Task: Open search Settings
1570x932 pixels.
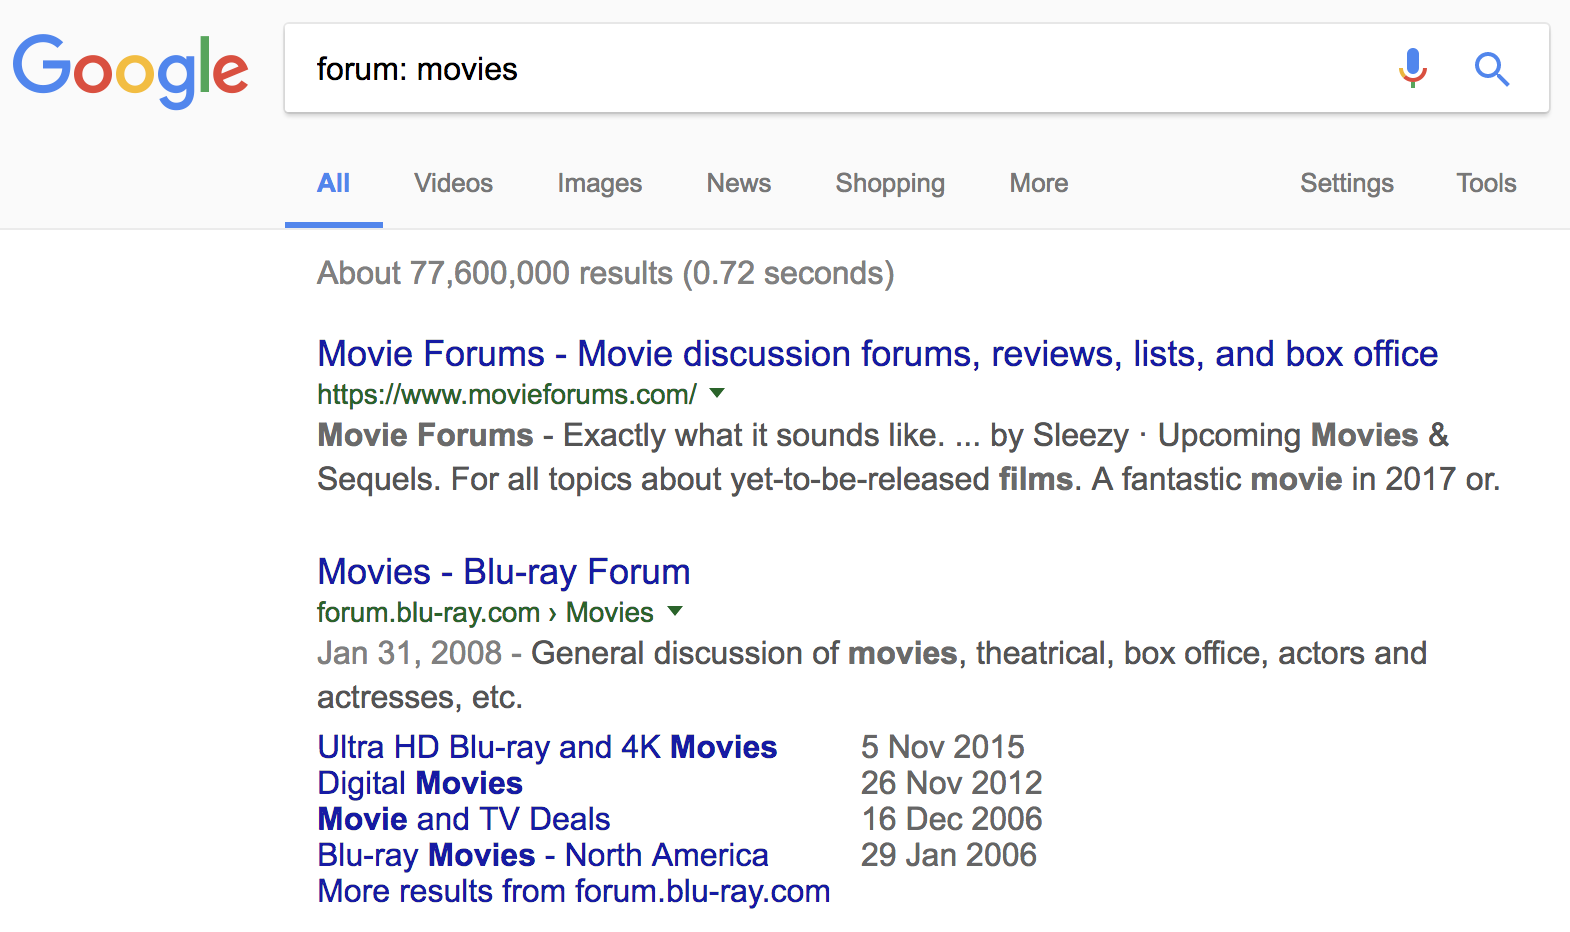Action: (x=1346, y=183)
